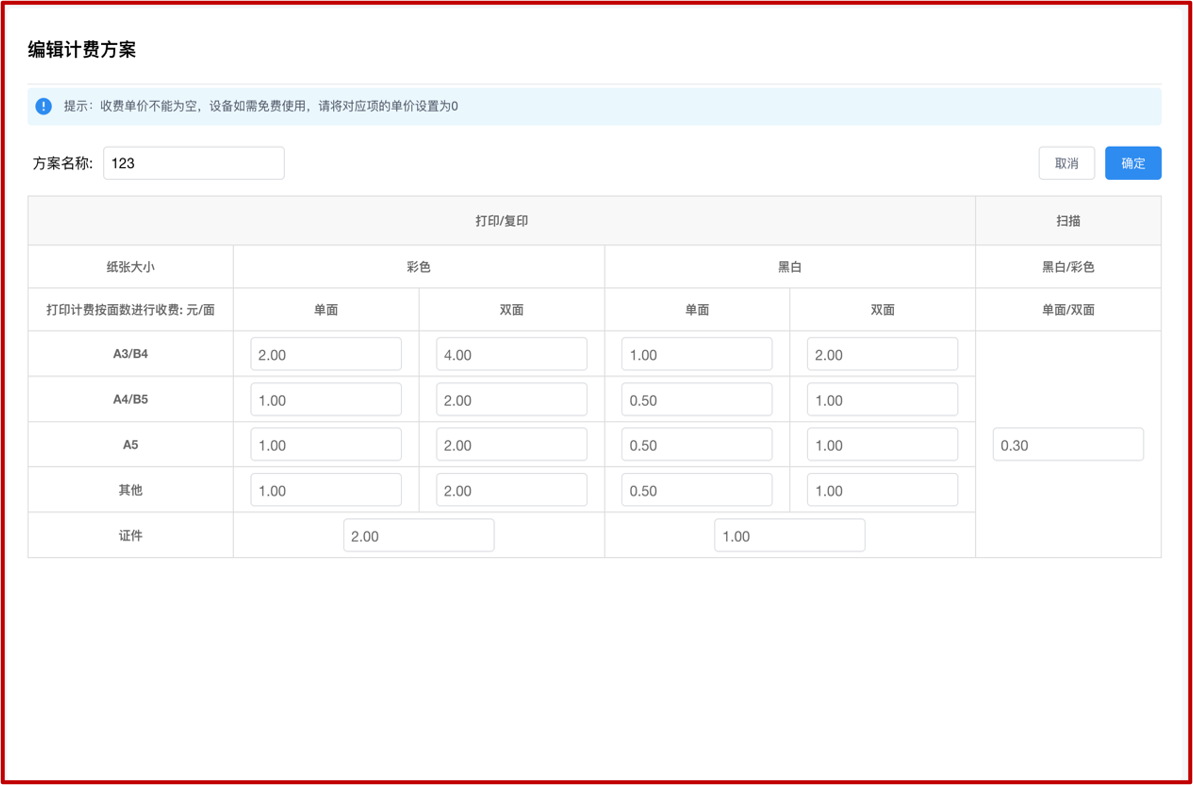Click the 打印/复印 table header
Screen dimensions: 1193x785
[x=501, y=221]
